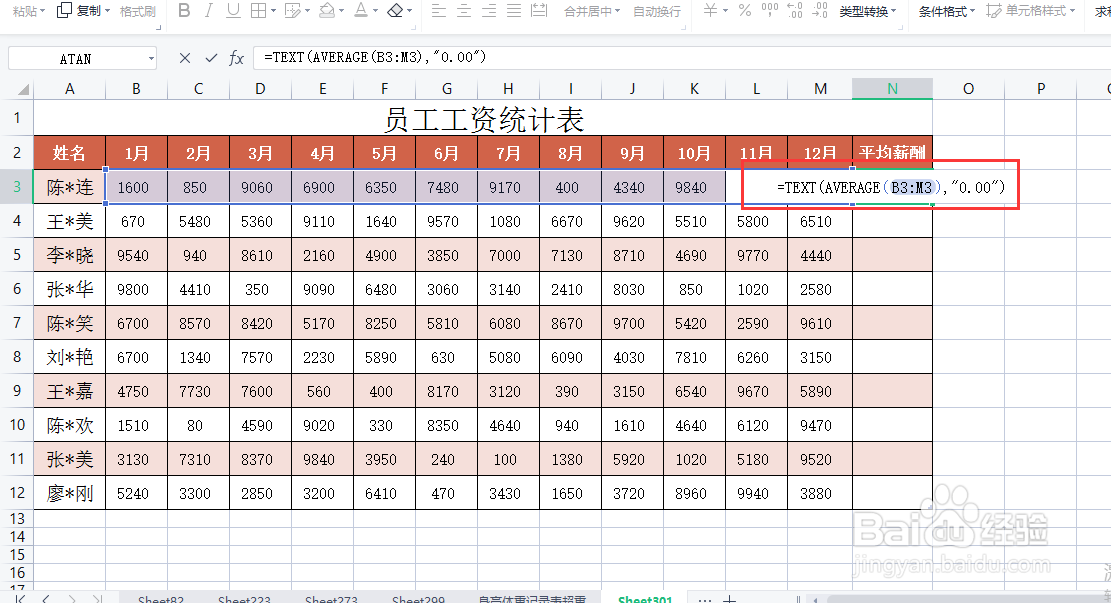
Task: Click the 自动换行 wrap text button
Action: pos(657,11)
